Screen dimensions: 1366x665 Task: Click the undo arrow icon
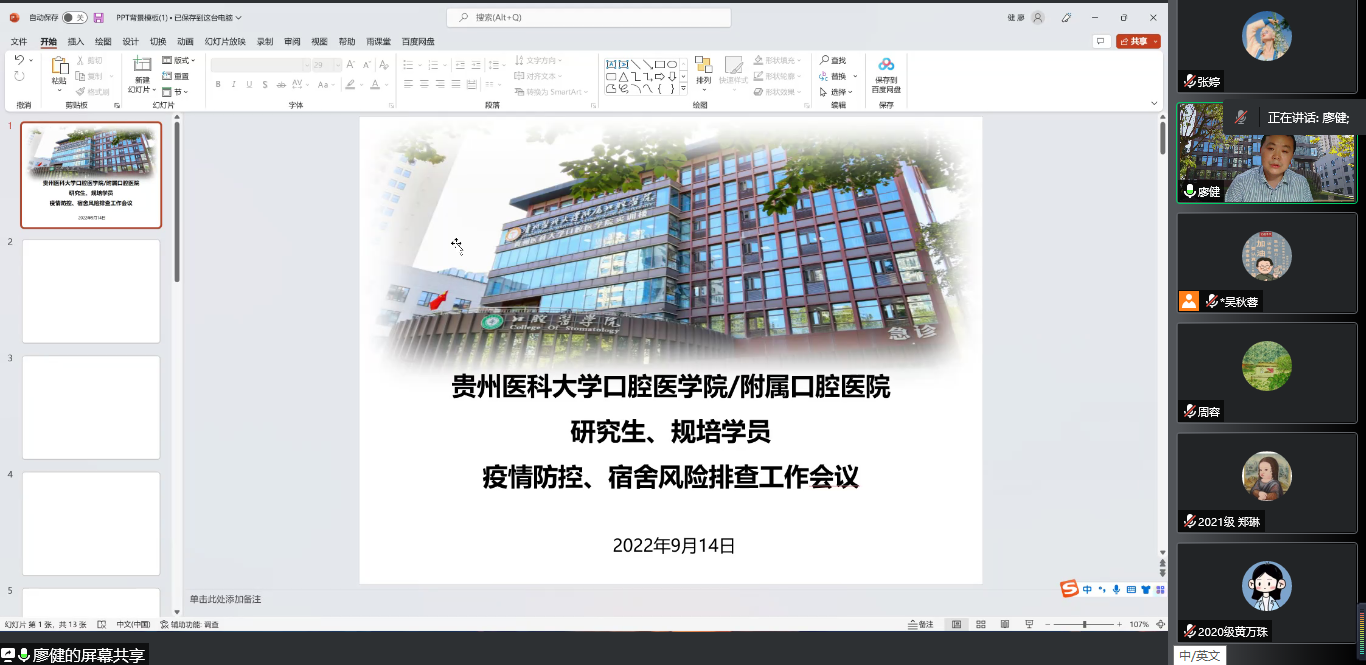point(19,61)
